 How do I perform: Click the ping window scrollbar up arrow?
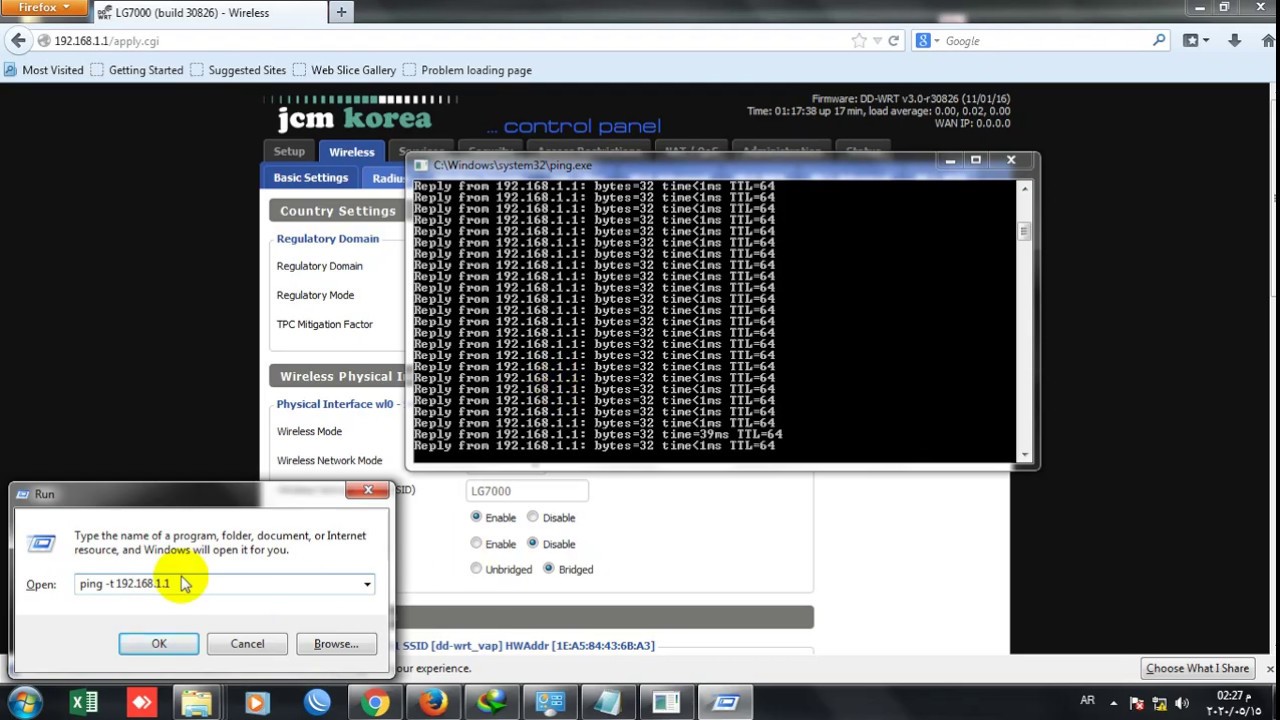tap(1024, 187)
